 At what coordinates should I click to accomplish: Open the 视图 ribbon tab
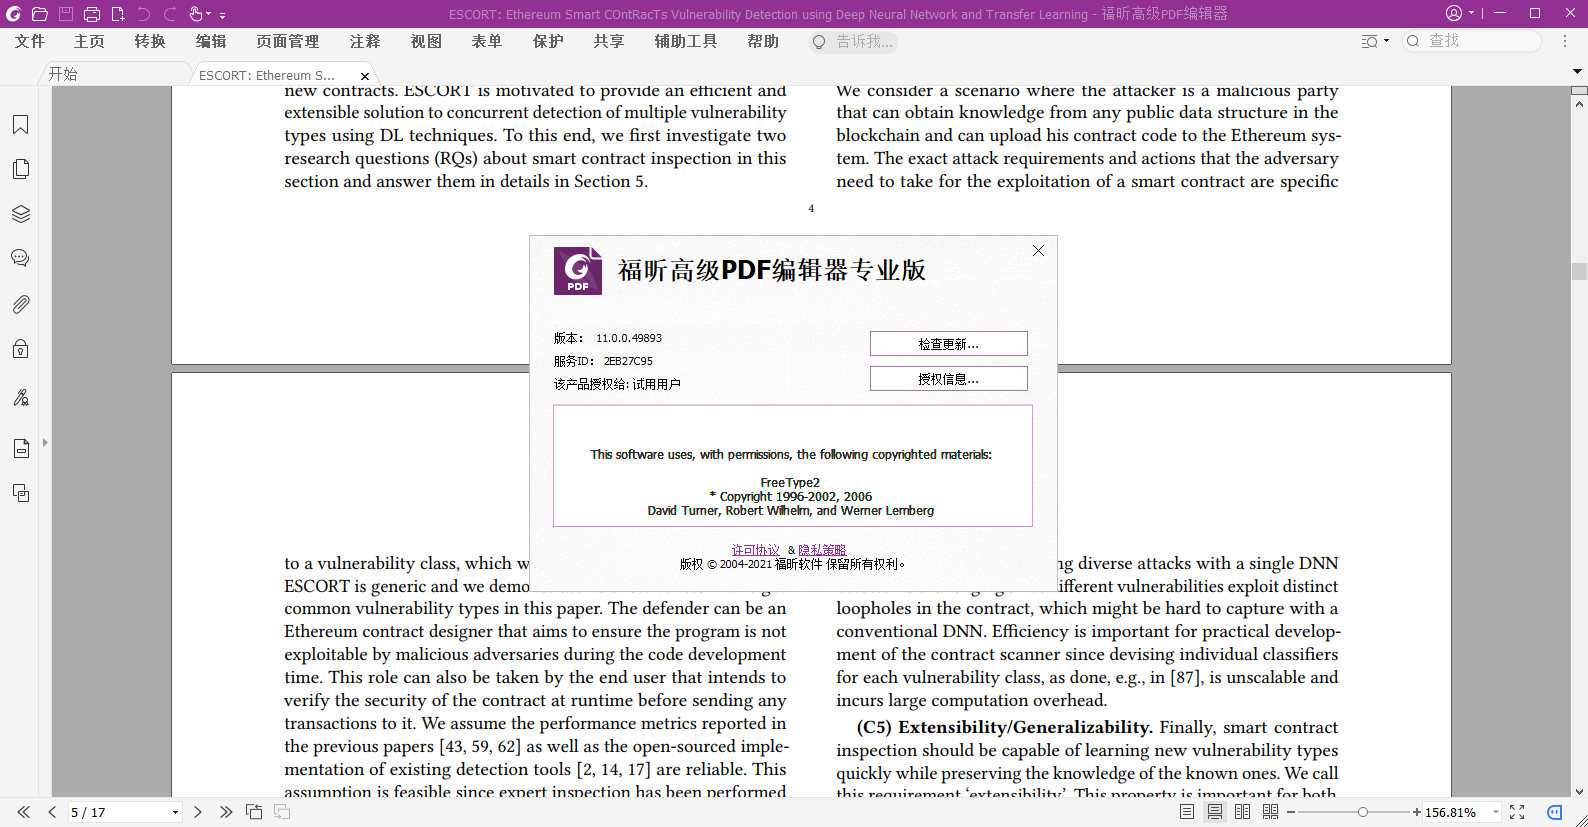tap(426, 41)
